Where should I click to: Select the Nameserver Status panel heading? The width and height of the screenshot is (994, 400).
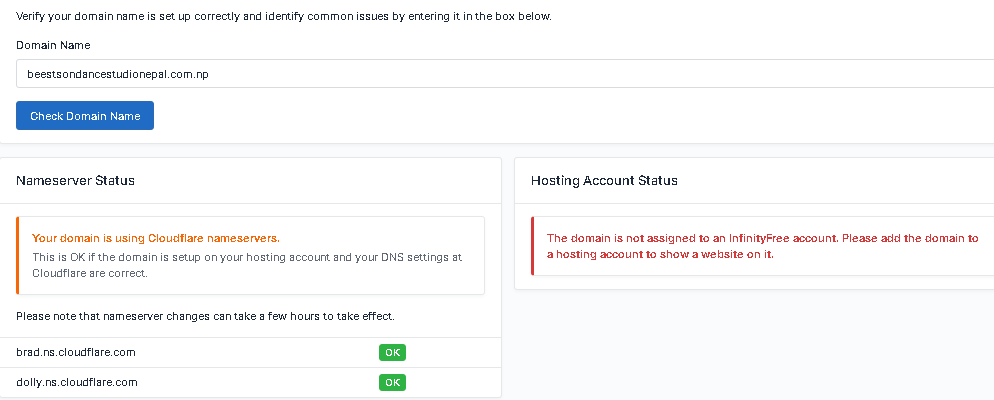point(75,181)
